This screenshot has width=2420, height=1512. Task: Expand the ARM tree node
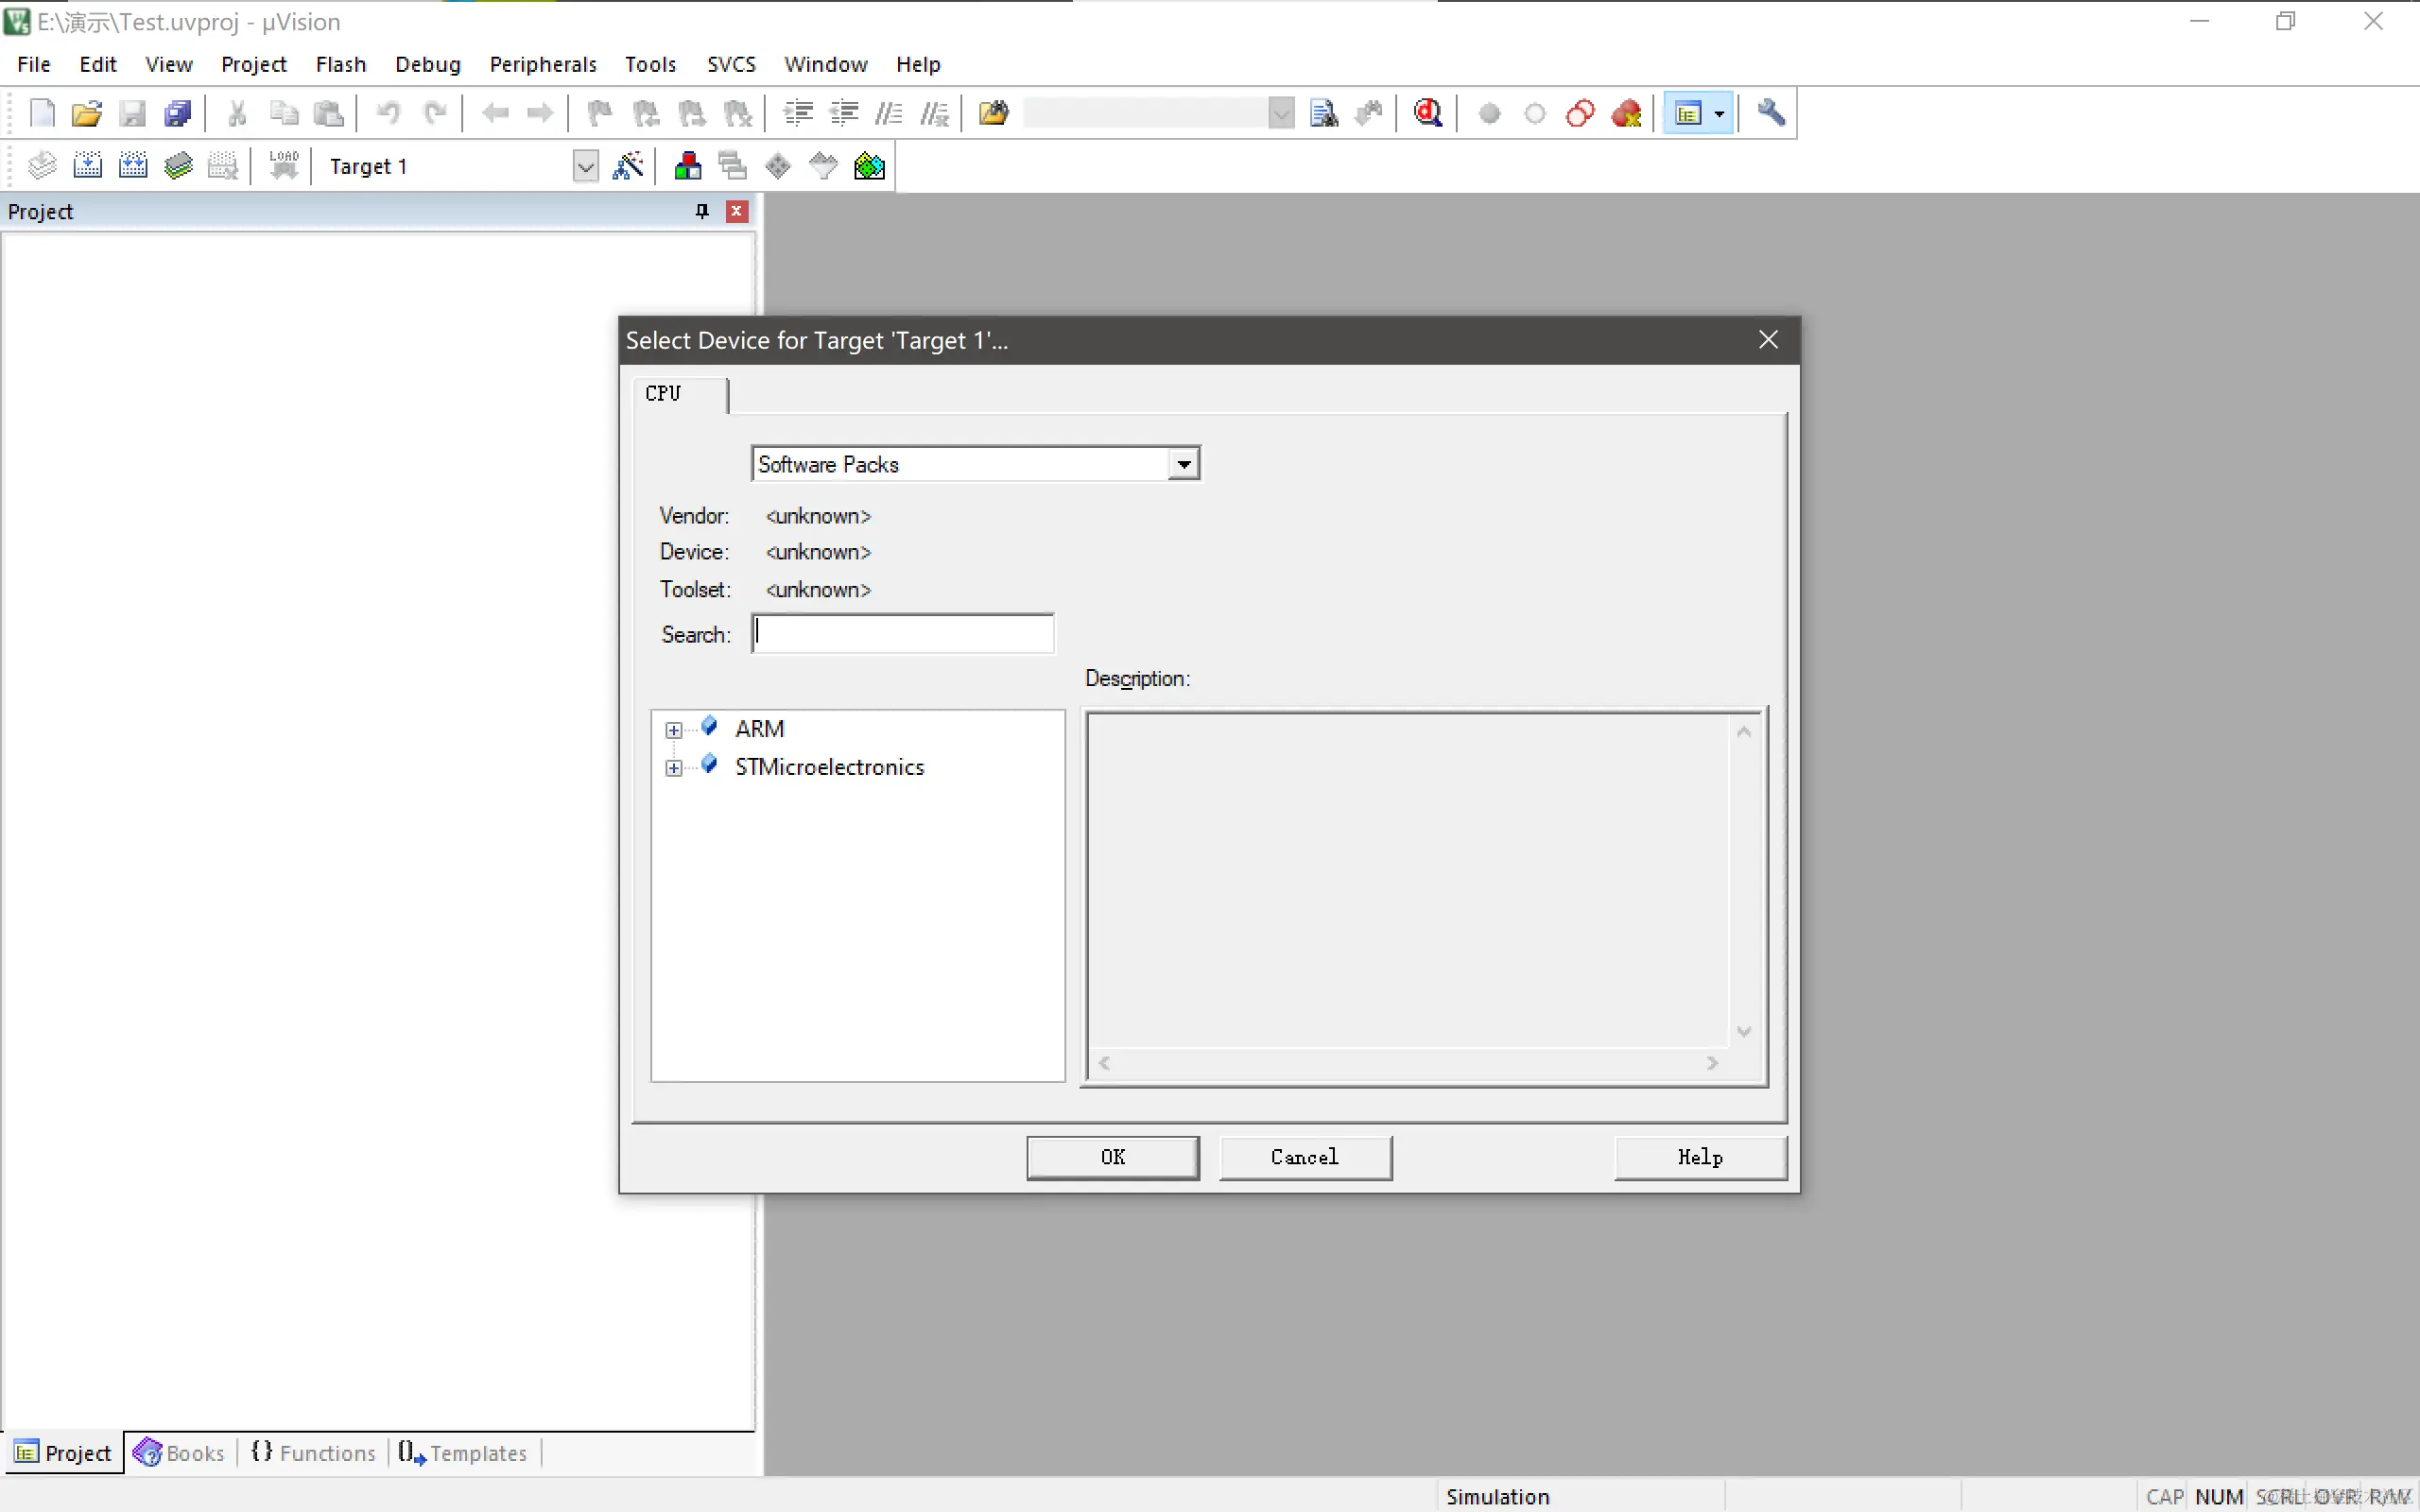click(x=674, y=730)
